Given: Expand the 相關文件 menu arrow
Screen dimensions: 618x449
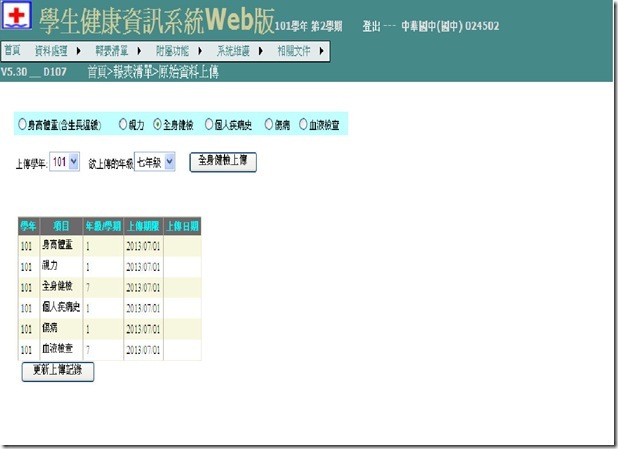Looking at the screenshot, I should [322, 51].
